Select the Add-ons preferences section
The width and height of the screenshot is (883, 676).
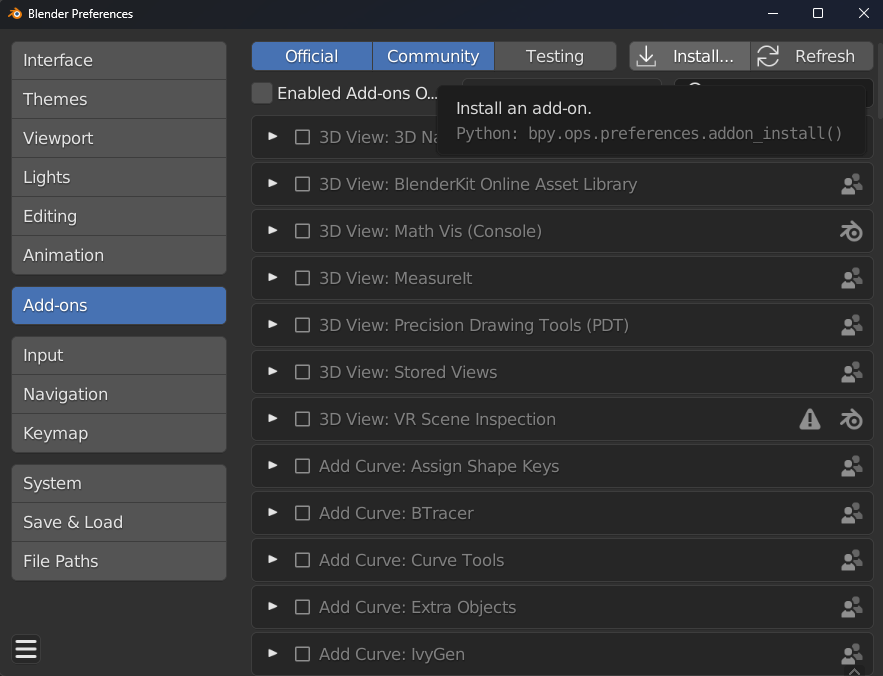(x=119, y=305)
